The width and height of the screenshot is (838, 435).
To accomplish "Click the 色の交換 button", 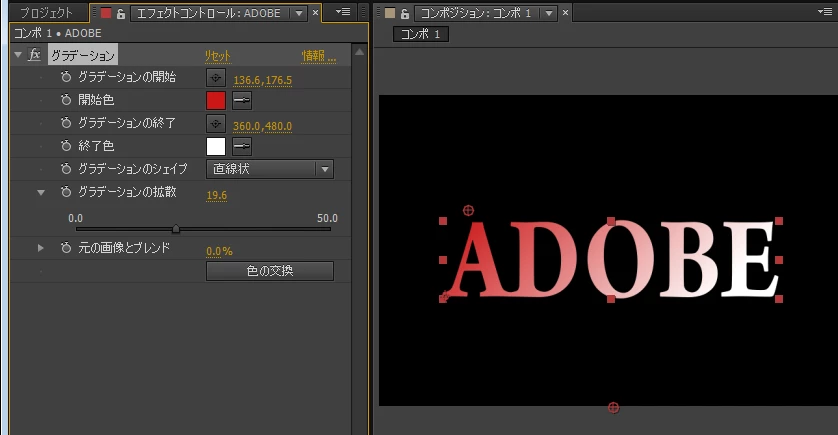I will (x=270, y=271).
